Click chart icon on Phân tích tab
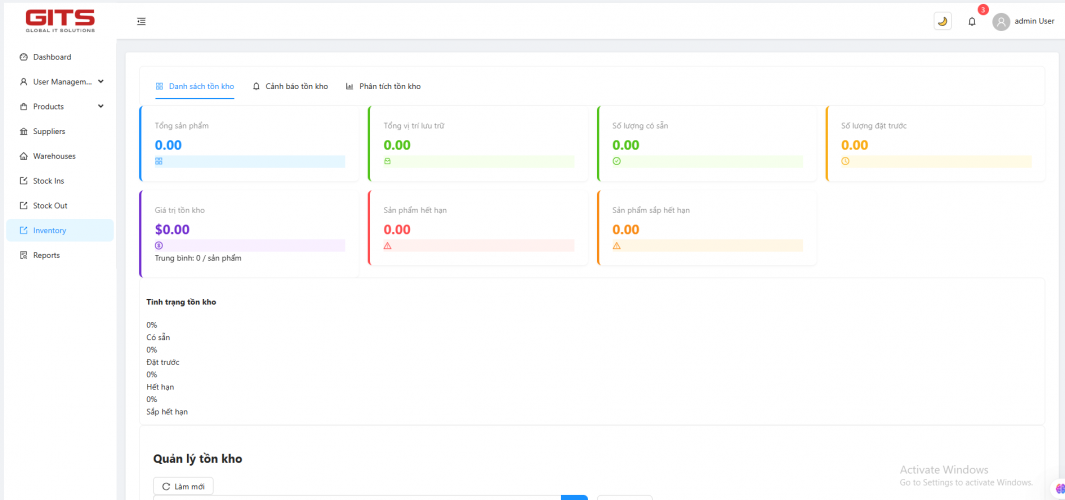 click(x=349, y=86)
